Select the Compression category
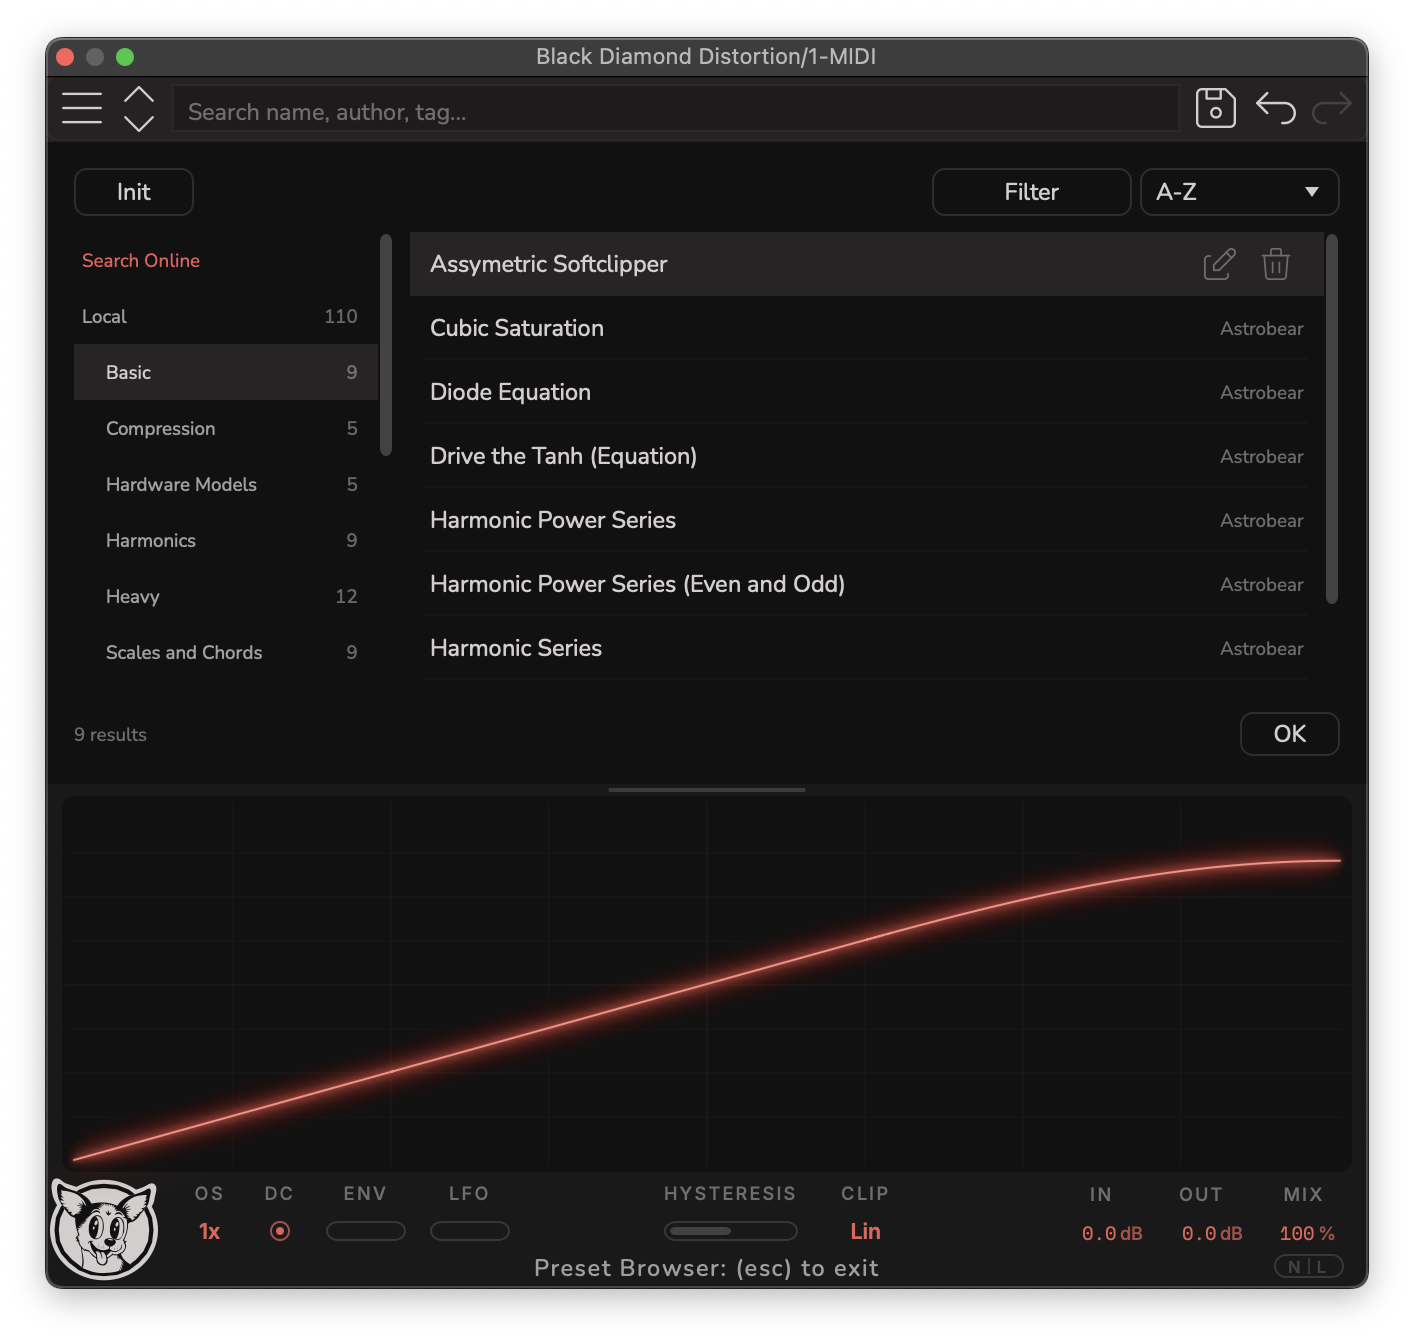The height and width of the screenshot is (1342, 1414). click(x=226, y=428)
